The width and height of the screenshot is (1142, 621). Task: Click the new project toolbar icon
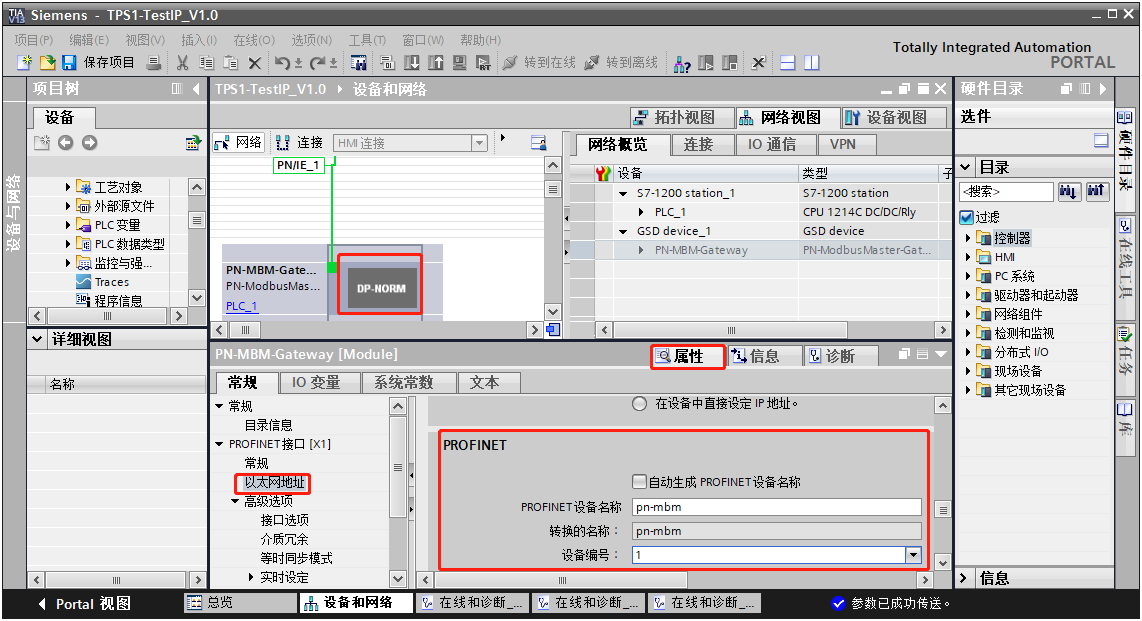pyautogui.click(x=24, y=63)
